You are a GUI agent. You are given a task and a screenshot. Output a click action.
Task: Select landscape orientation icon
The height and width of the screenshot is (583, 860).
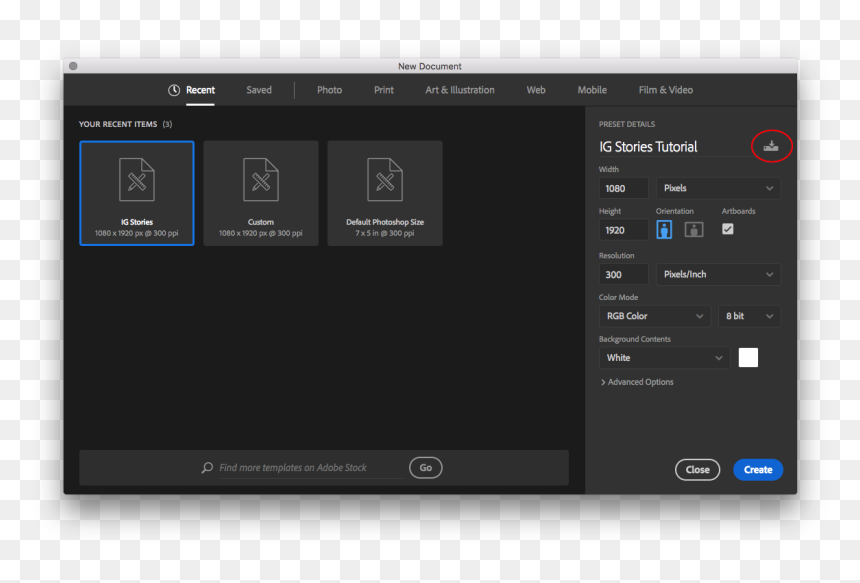click(694, 229)
